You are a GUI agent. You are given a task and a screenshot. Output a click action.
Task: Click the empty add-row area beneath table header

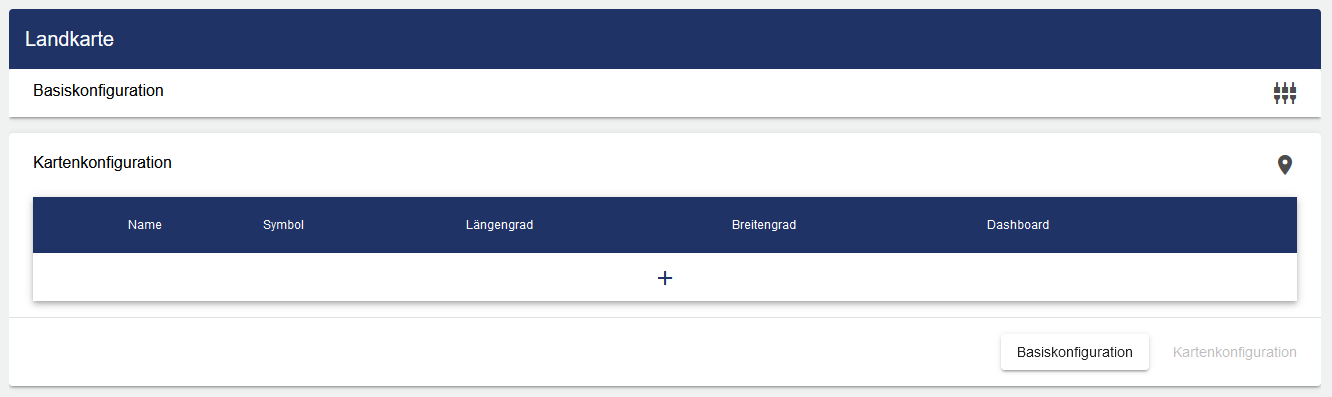pyautogui.click(x=665, y=277)
